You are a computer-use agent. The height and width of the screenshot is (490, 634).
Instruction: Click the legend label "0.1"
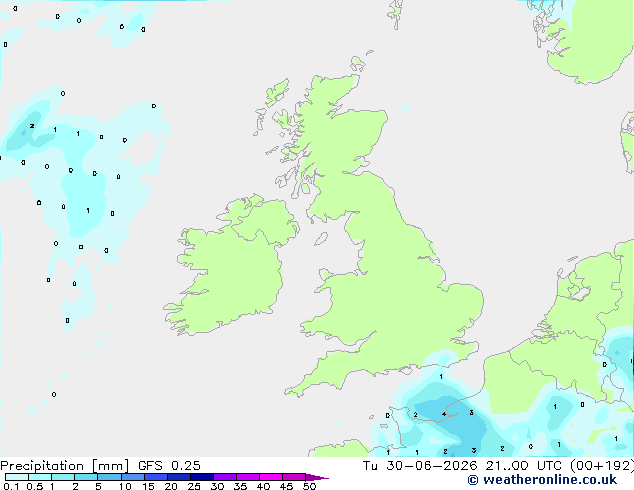click(x=11, y=486)
